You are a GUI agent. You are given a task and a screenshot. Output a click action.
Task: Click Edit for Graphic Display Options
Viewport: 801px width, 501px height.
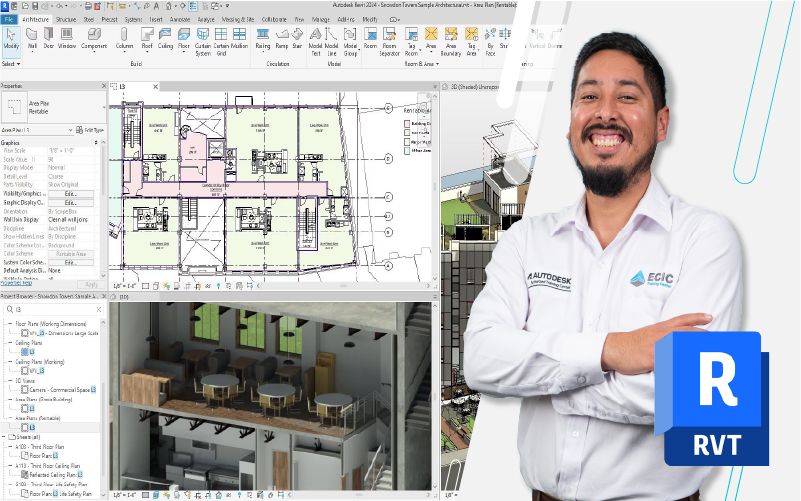70,203
